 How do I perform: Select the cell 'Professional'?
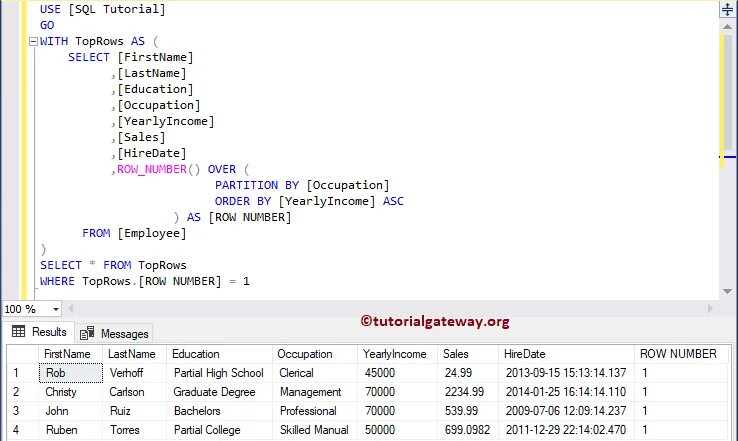coord(315,411)
